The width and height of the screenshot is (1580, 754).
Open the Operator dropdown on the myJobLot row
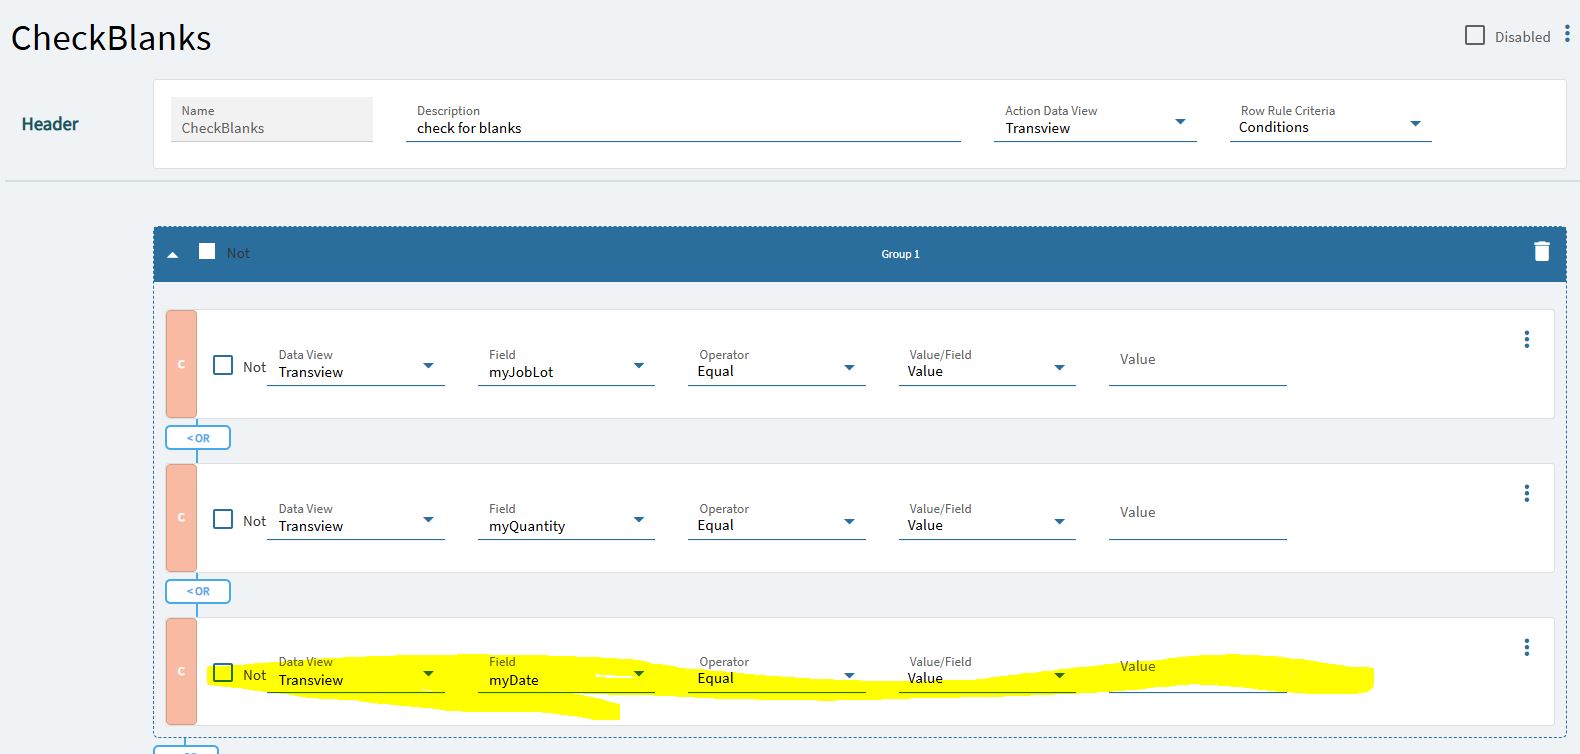(x=776, y=365)
